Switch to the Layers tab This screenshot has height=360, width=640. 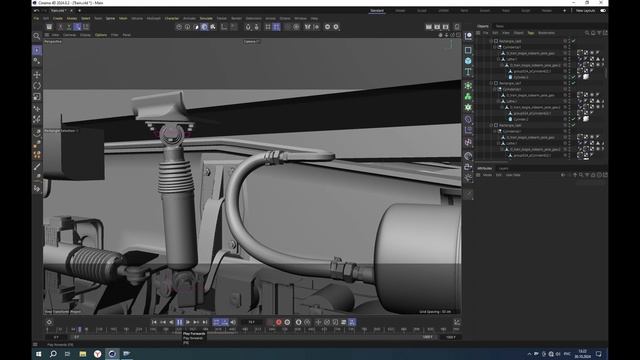(x=504, y=169)
